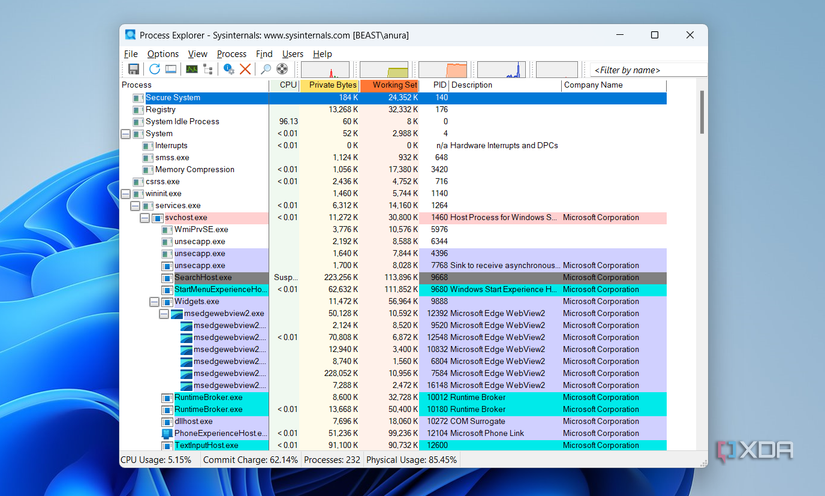825x496 pixels.
Task: Open the Process menu
Action: 231,54
